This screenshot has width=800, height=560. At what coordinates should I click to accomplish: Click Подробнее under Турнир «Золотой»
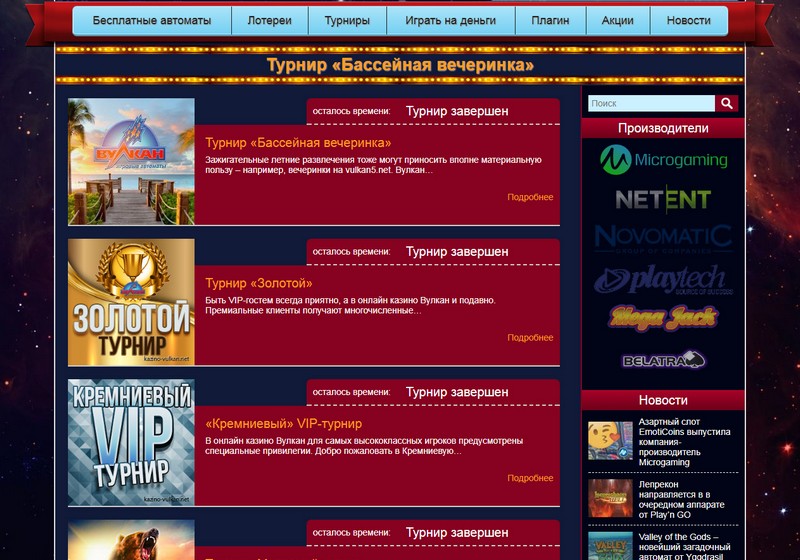point(530,337)
